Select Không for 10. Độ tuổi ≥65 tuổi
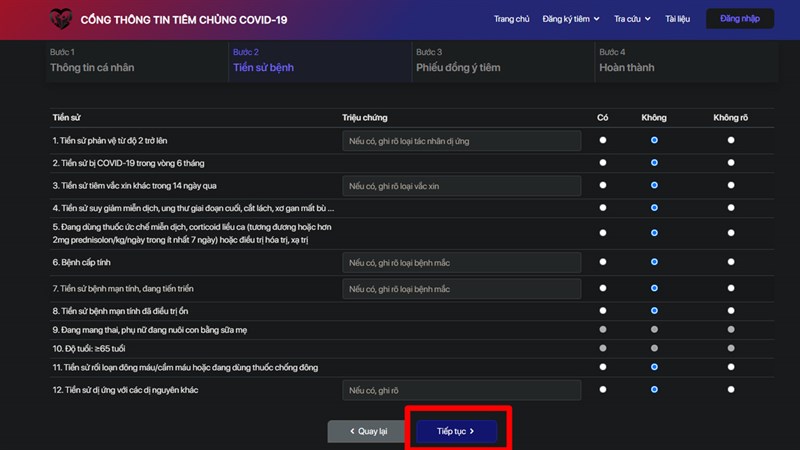 [x=654, y=348]
